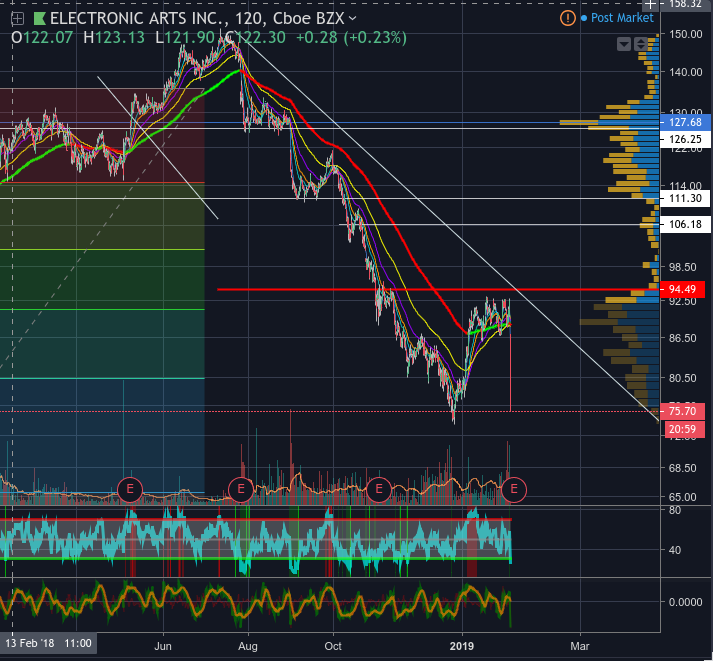
Task: Click the 68.50 price axis value
Action: pyautogui.click(x=683, y=468)
